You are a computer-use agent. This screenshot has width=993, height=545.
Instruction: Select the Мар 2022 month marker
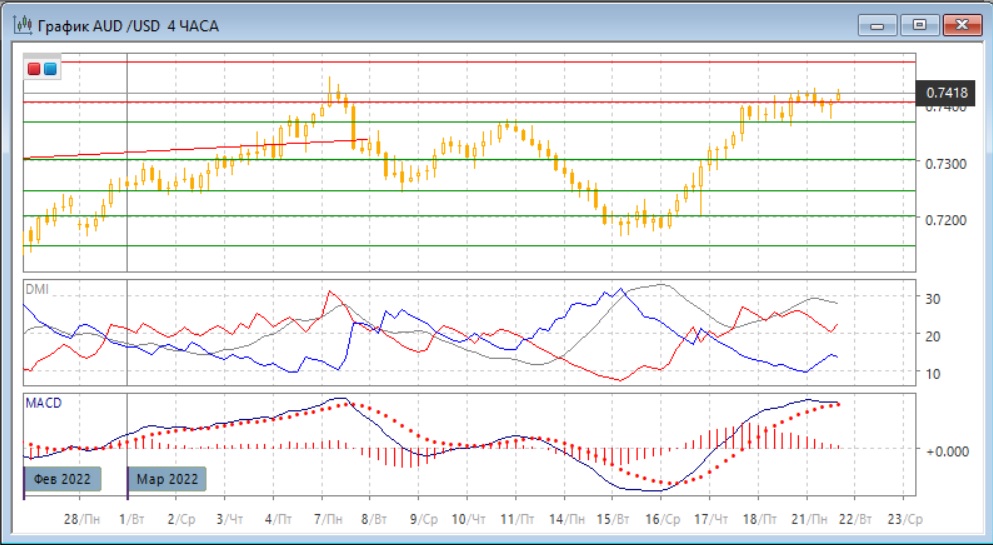coord(166,479)
